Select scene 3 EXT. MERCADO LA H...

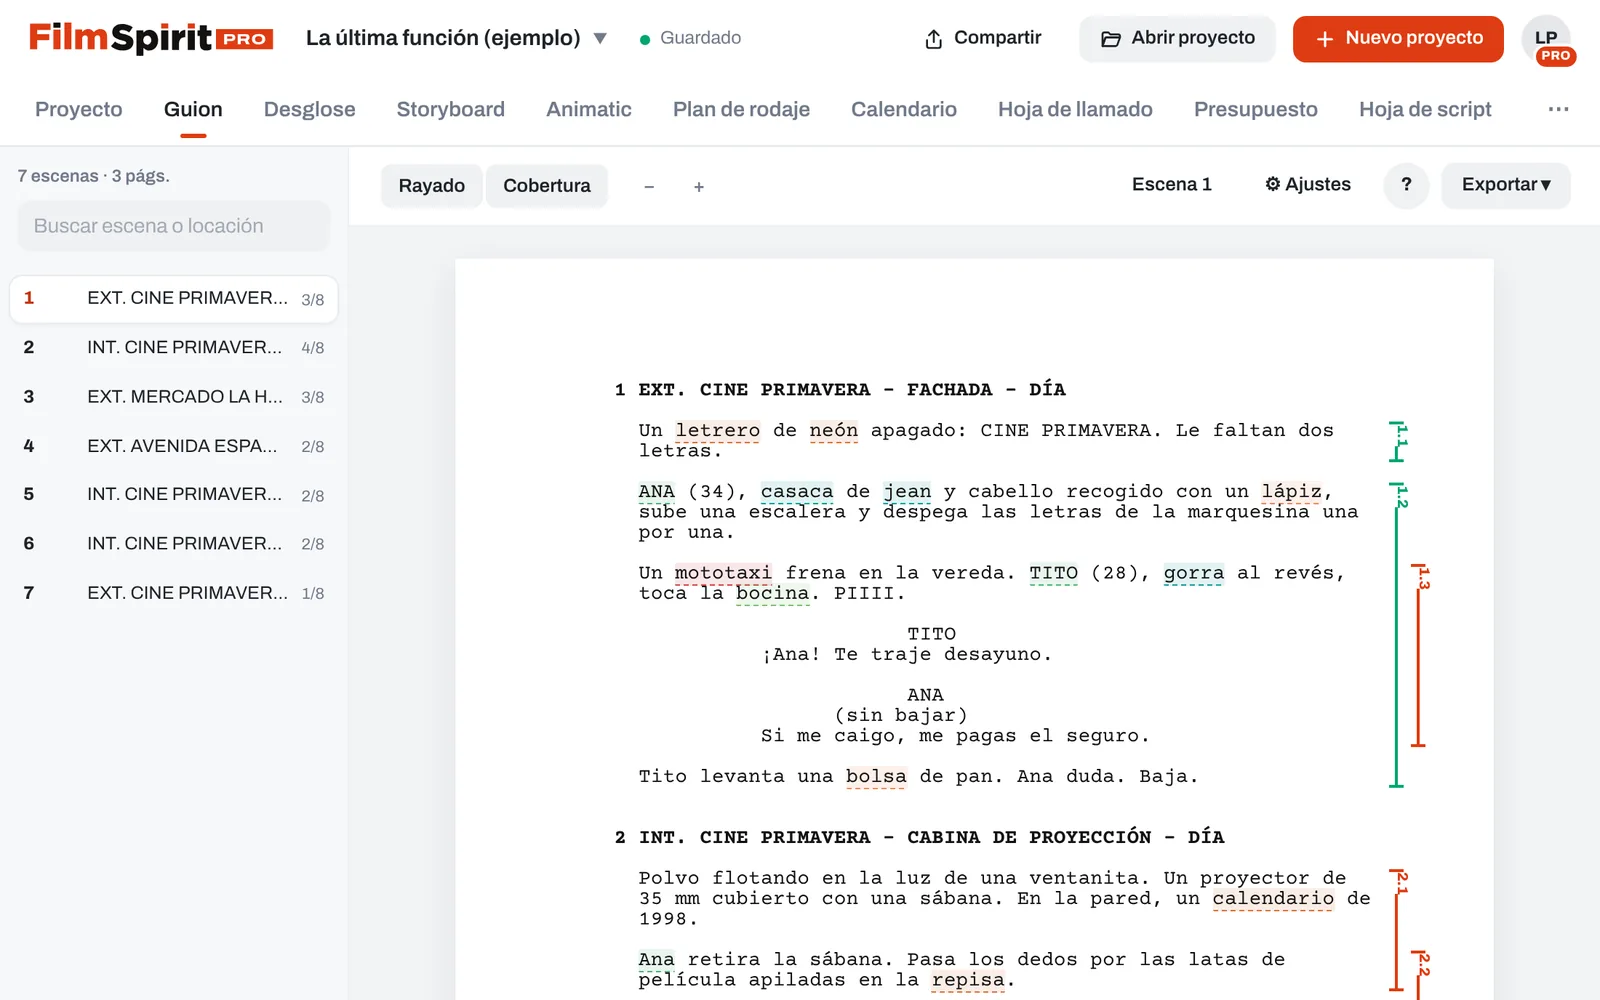click(x=174, y=397)
